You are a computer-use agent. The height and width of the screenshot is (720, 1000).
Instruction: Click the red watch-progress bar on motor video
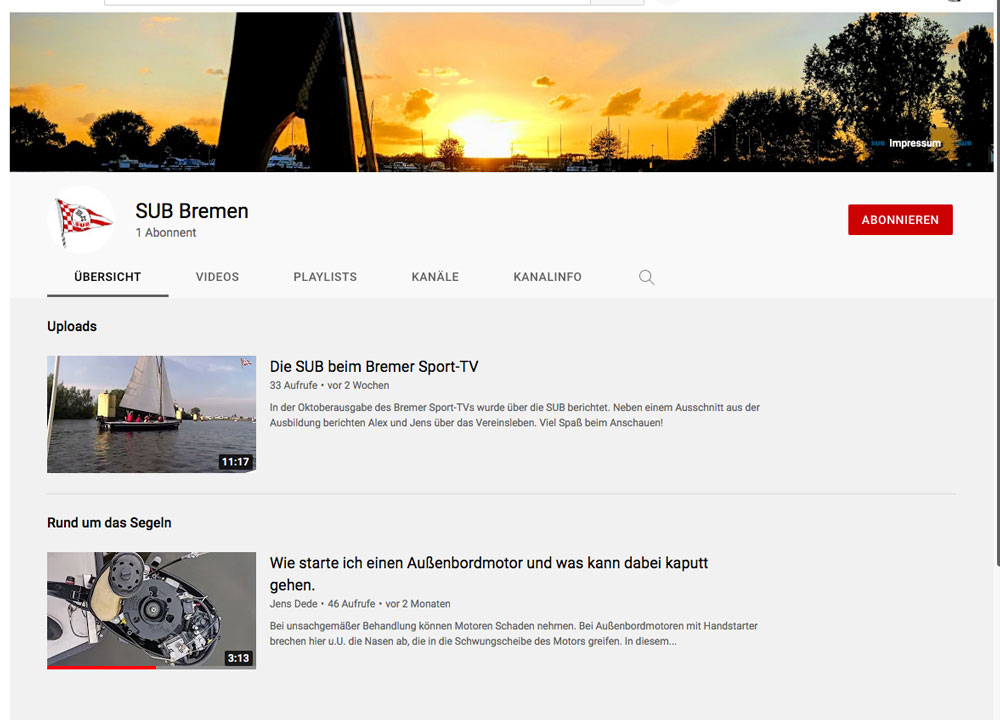click(x=101, y=668)
